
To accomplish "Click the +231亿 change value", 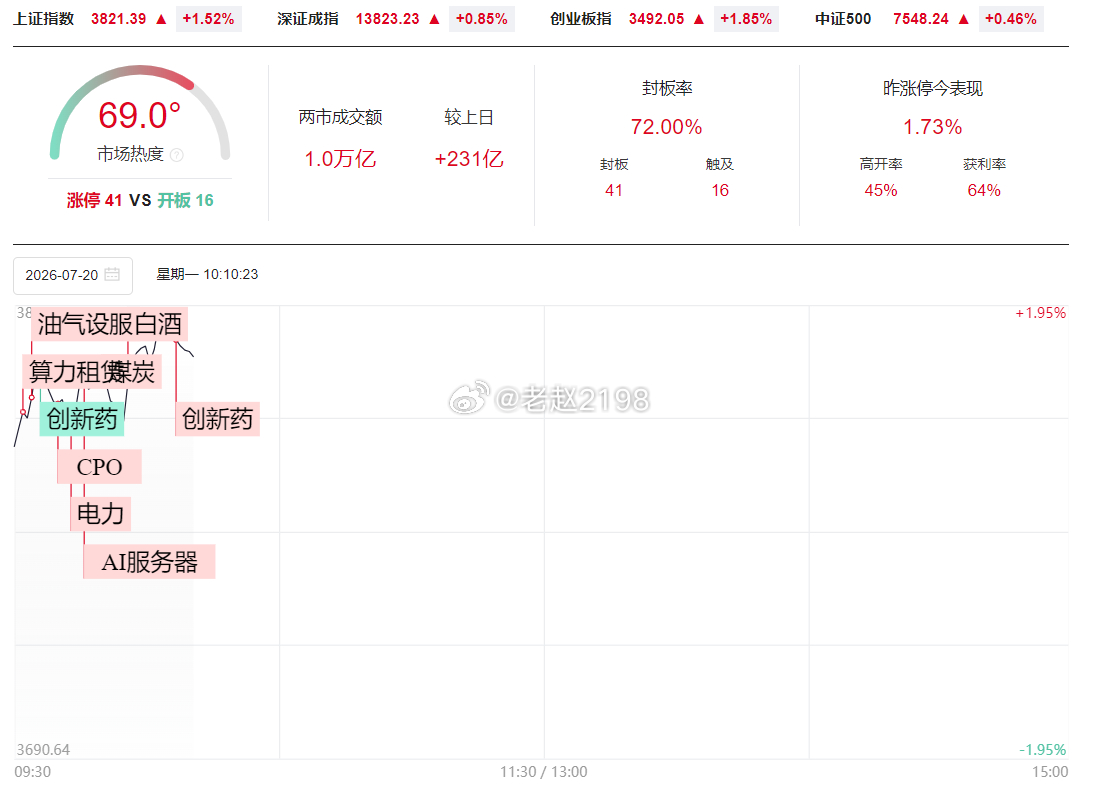I will pos(469,159).
